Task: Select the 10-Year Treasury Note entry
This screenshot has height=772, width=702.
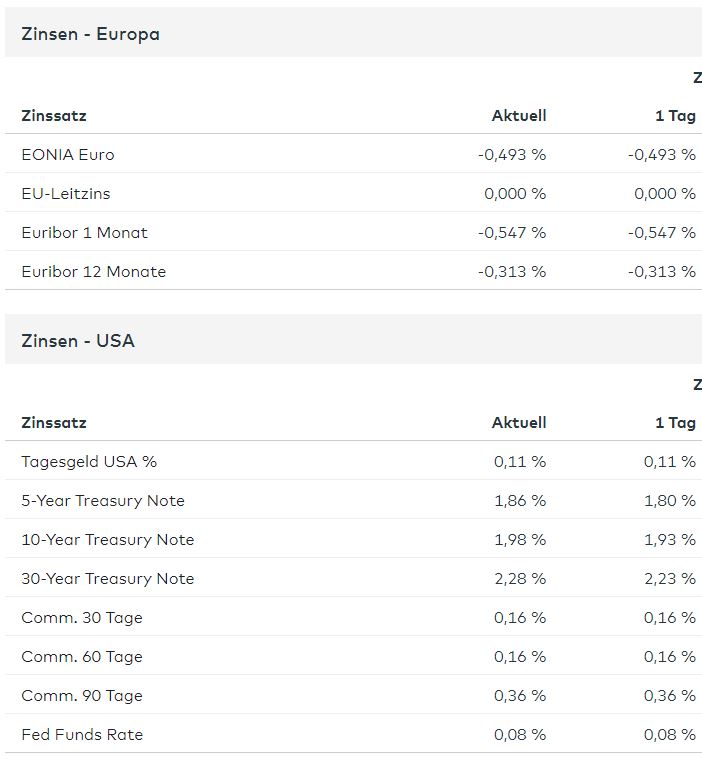Action: [x=107, y=540]
